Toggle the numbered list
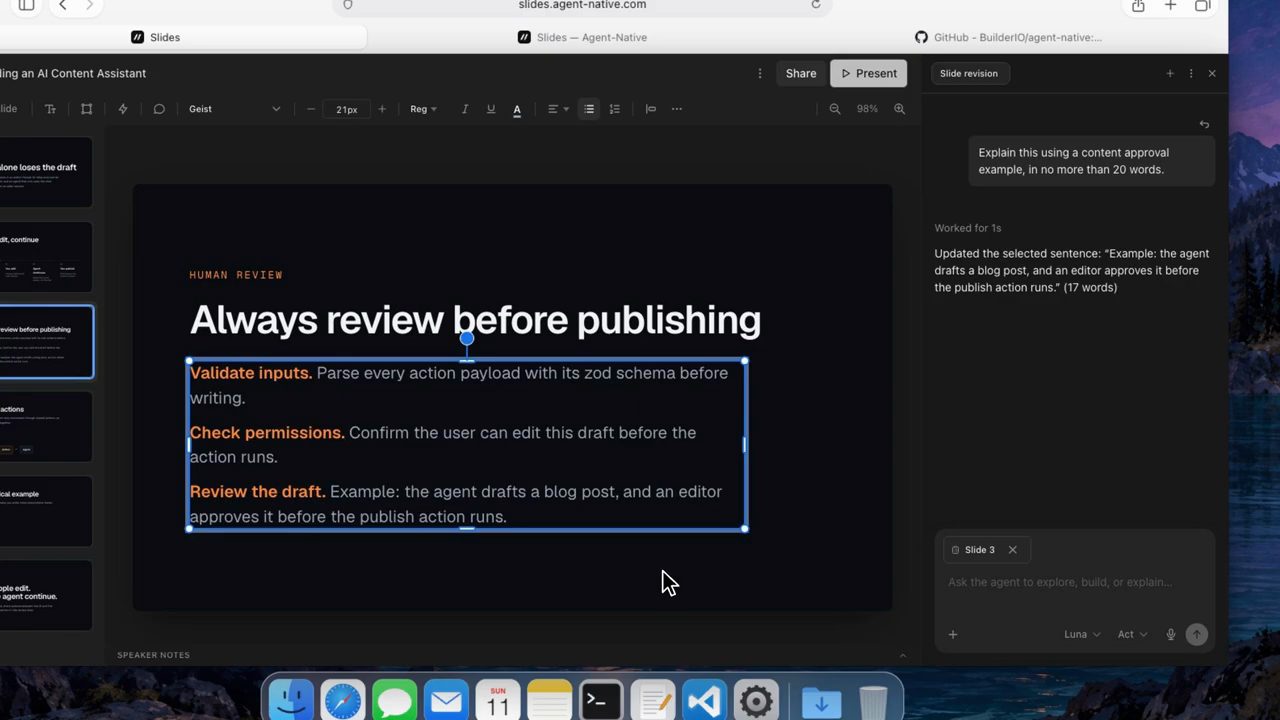The image size is (1280, 720). click(615, 109)
